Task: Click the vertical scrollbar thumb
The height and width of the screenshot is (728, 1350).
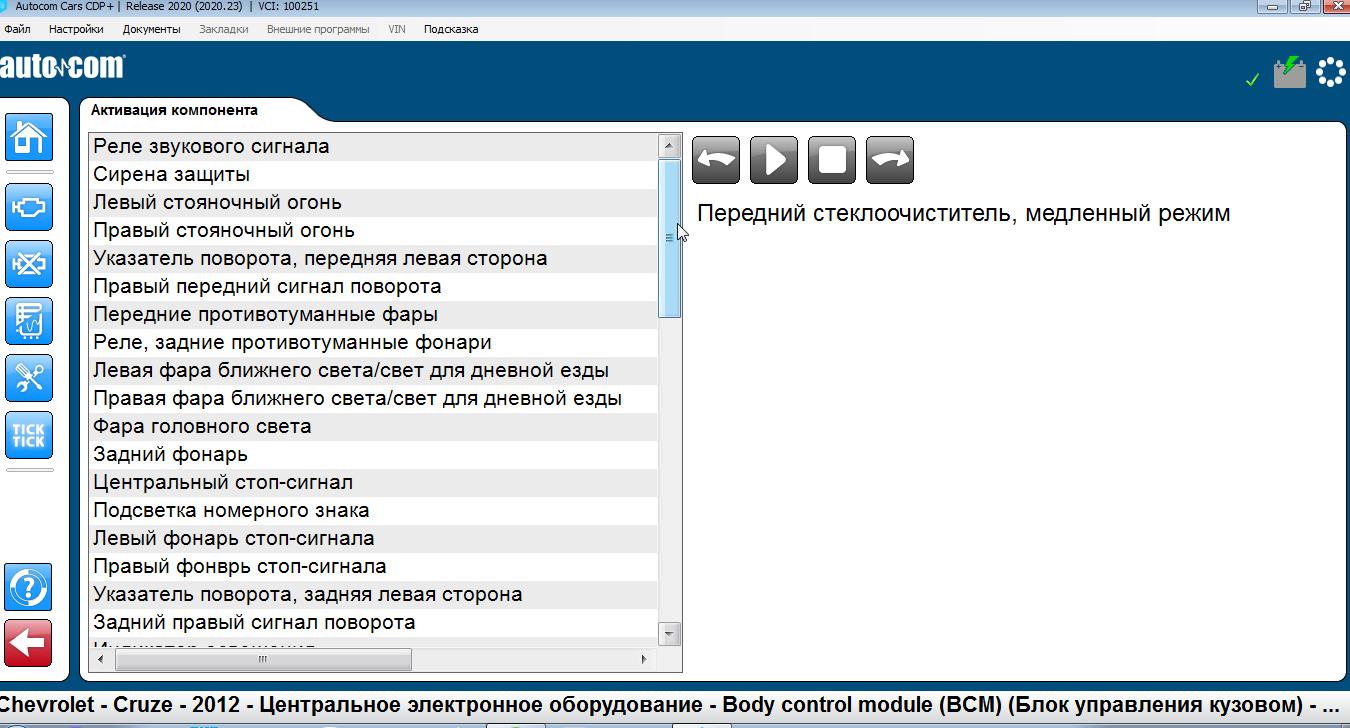Action: (x=669, y=238)
